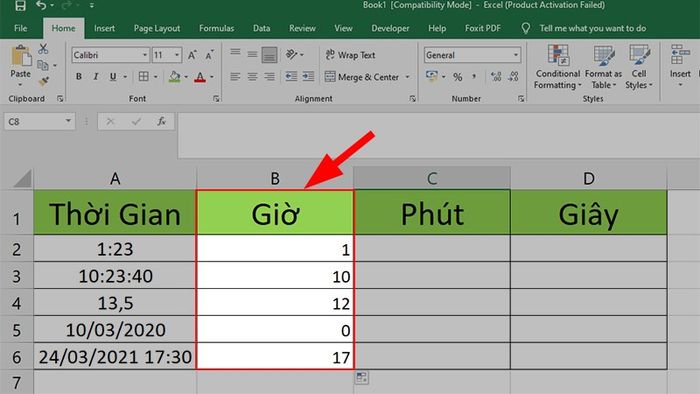
Task: Click Center horizontal align icon
Action: pyautogui.click(x=252, y=77)
